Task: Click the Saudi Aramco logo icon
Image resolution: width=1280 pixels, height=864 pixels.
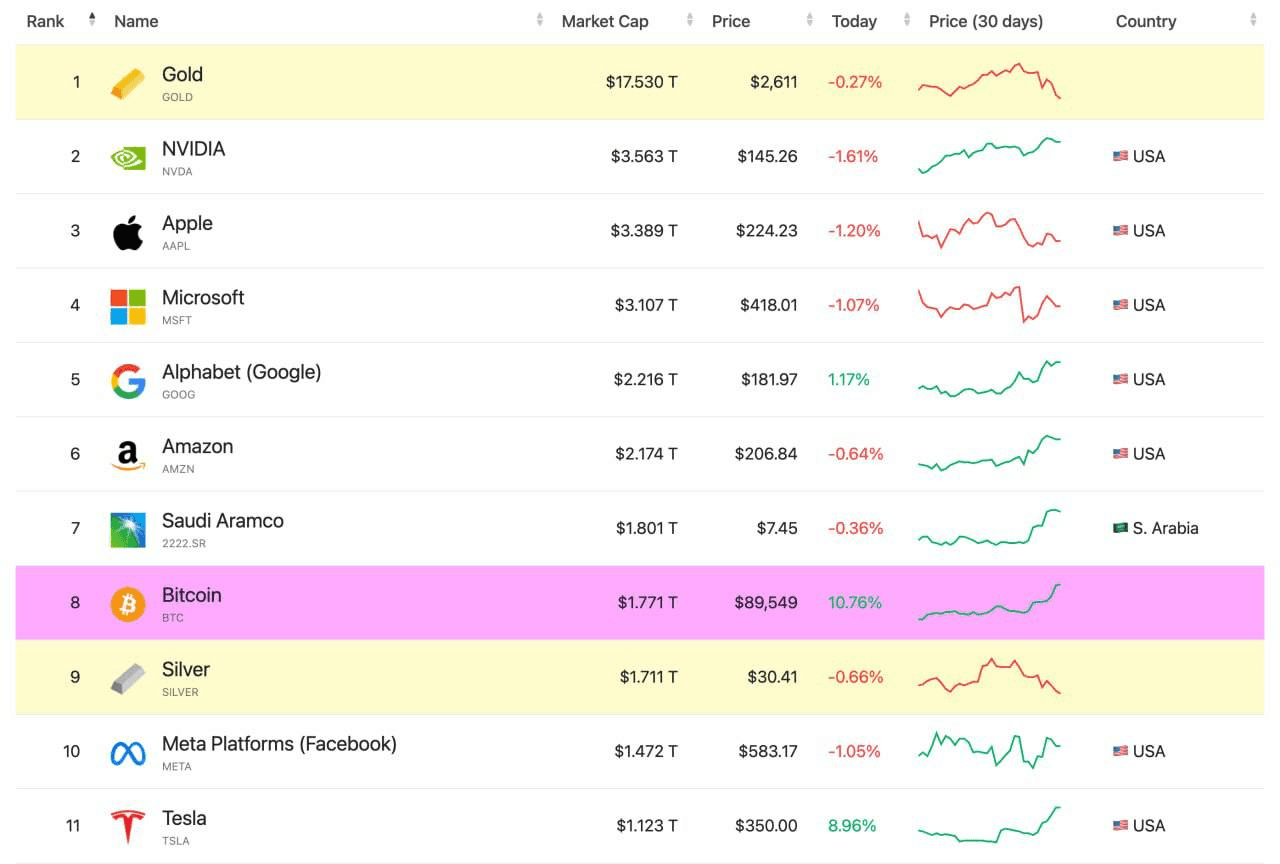Action: [128, 530]
